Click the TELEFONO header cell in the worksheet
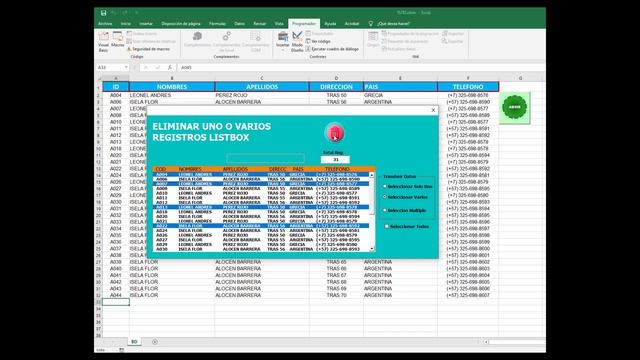640x360 pixels. (468, 87)
